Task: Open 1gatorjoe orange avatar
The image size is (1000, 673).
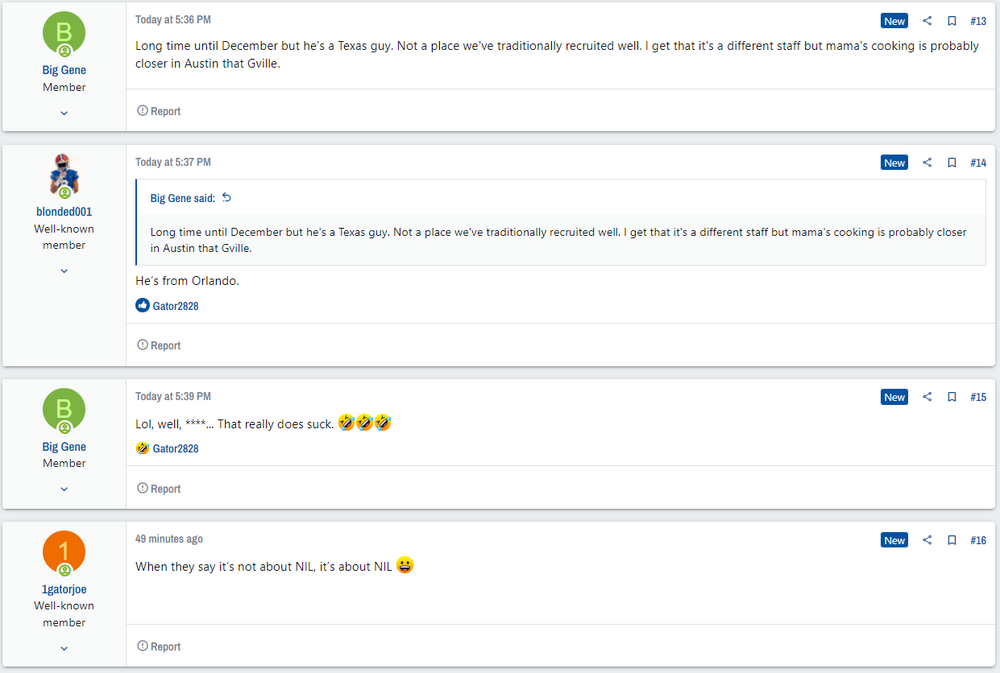Action: [x=64, y=553]
